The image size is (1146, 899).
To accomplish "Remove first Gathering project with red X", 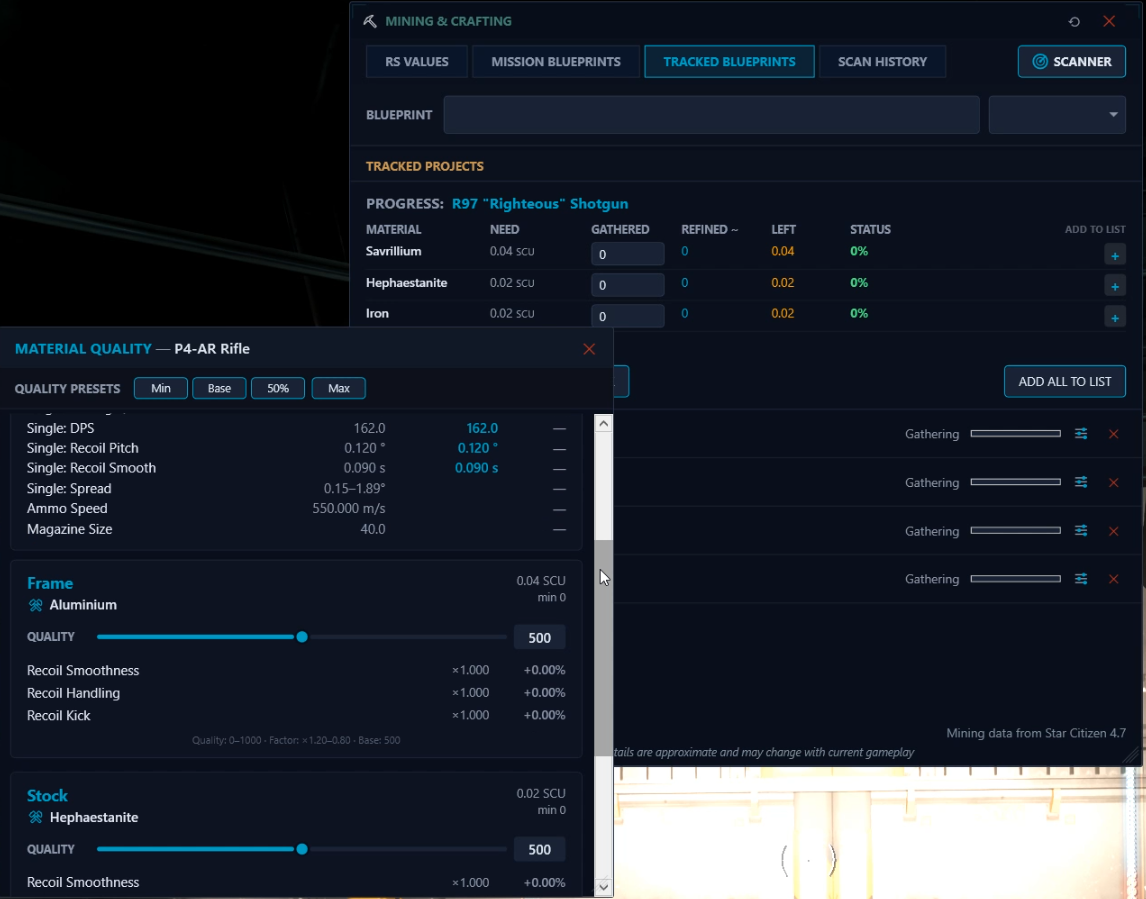I will [1114, 434].
